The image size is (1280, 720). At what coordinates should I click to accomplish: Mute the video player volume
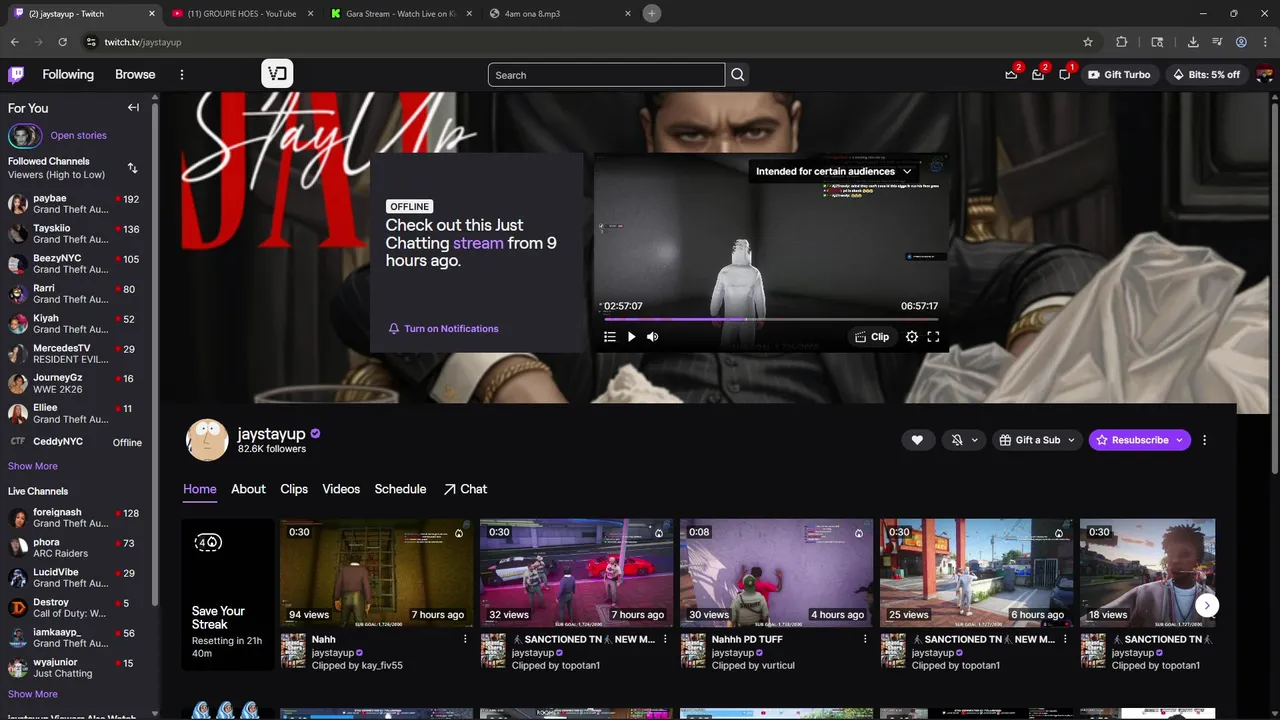[653, 337]
